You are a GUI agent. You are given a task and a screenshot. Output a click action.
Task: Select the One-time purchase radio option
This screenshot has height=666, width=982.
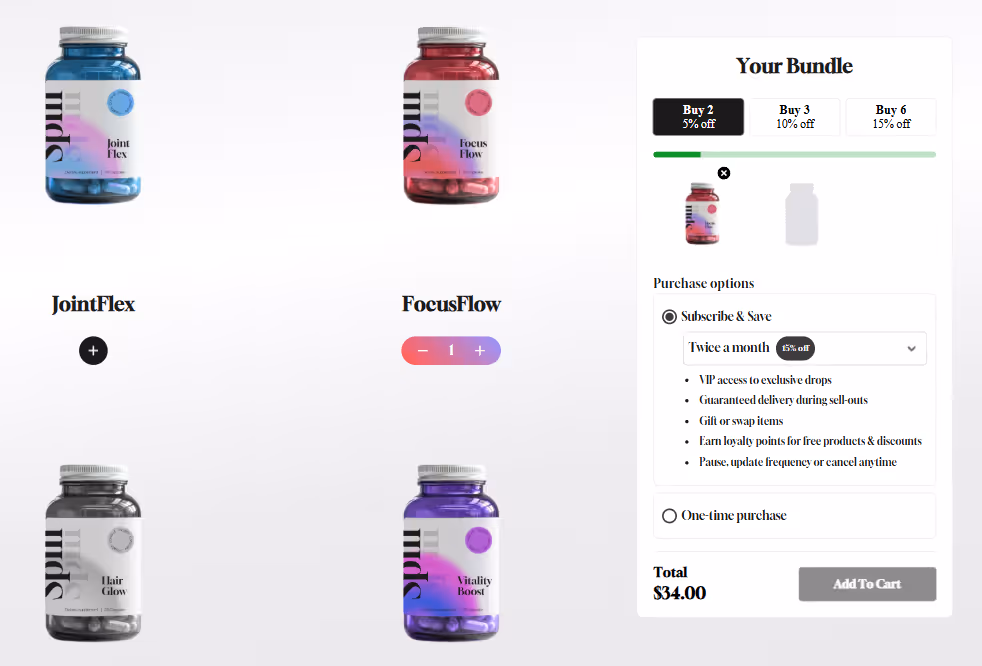(669, 516)
